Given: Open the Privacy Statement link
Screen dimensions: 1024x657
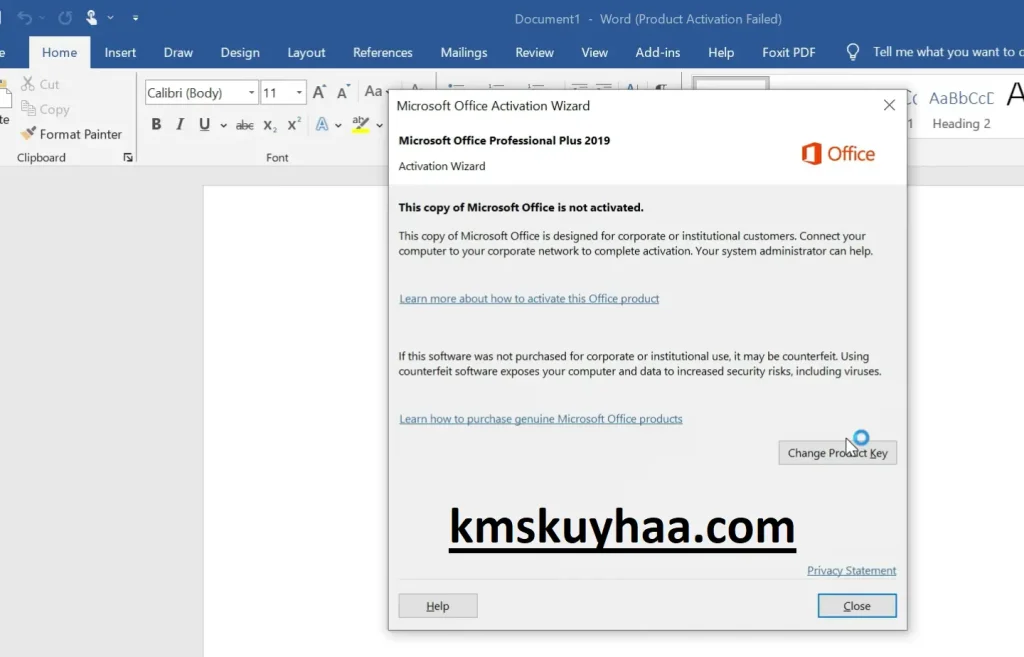Looking at the screenshot, I should click(851, 570).
